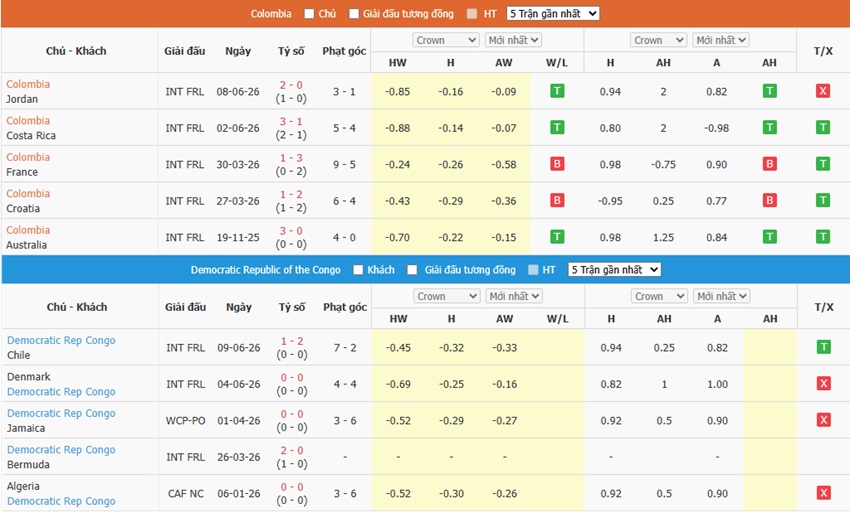
Task: Click the 1 - 2 score versus Chile
Action: click(292, 341)
